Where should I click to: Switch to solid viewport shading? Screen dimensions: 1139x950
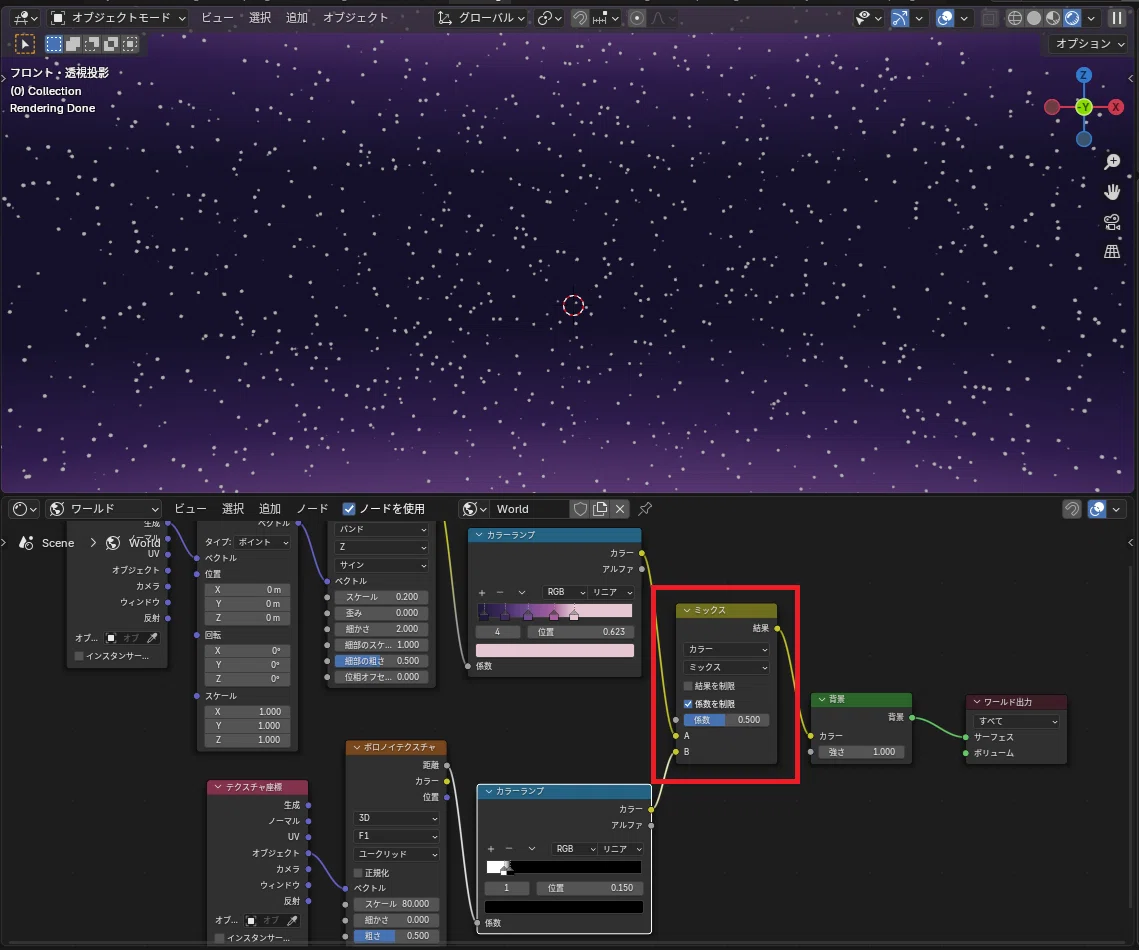1034,17
